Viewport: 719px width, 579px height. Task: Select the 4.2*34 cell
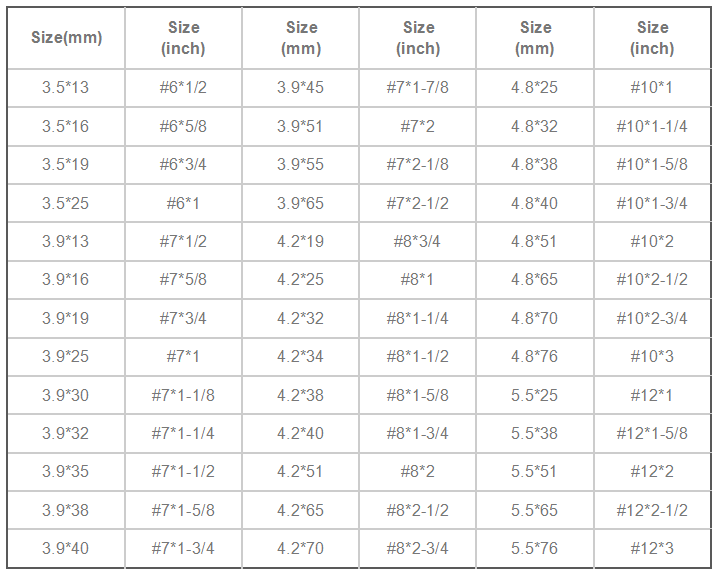300,357
